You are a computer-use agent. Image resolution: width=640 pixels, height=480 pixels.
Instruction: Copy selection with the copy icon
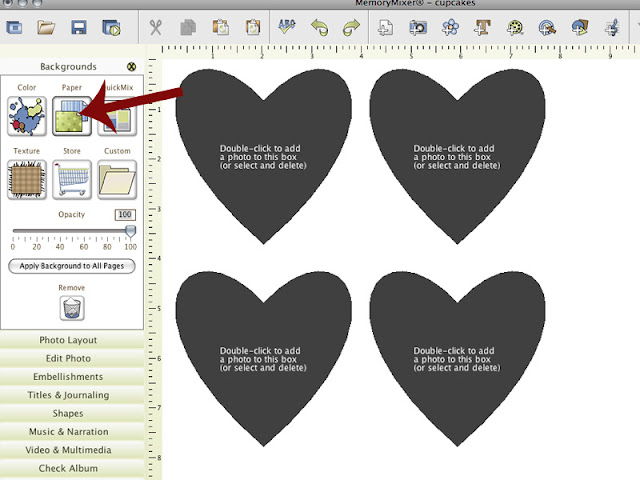tap(188, 28)
